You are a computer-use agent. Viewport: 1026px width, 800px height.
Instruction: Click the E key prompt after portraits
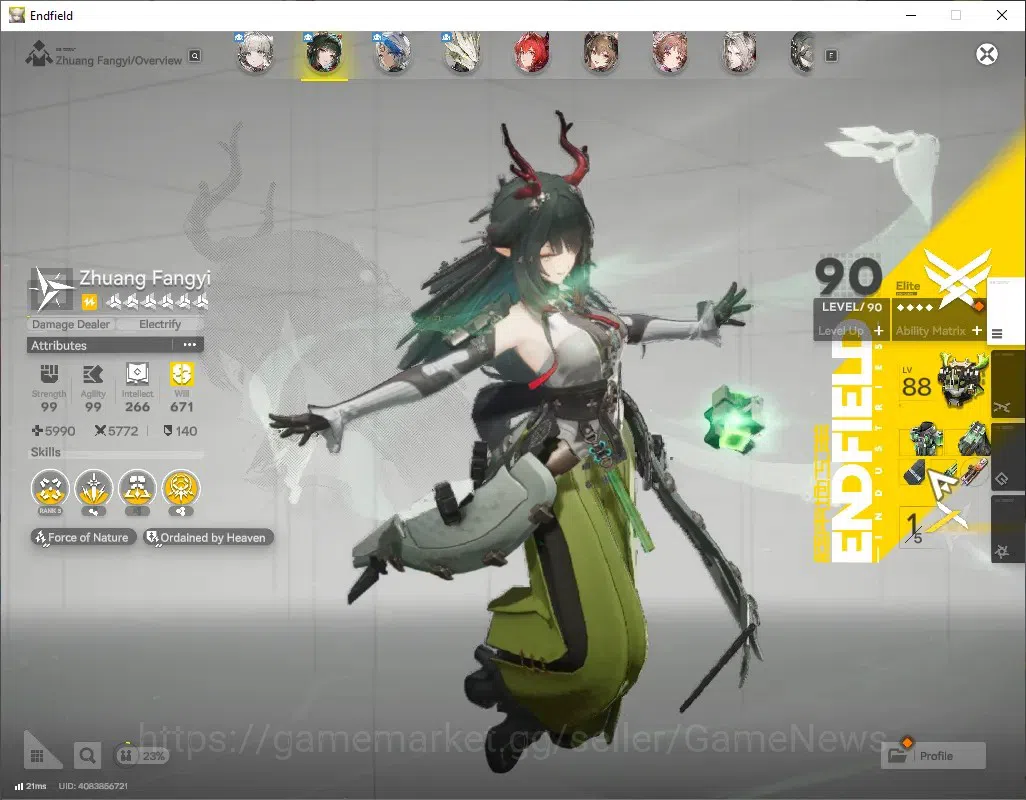tap(831, 56)
